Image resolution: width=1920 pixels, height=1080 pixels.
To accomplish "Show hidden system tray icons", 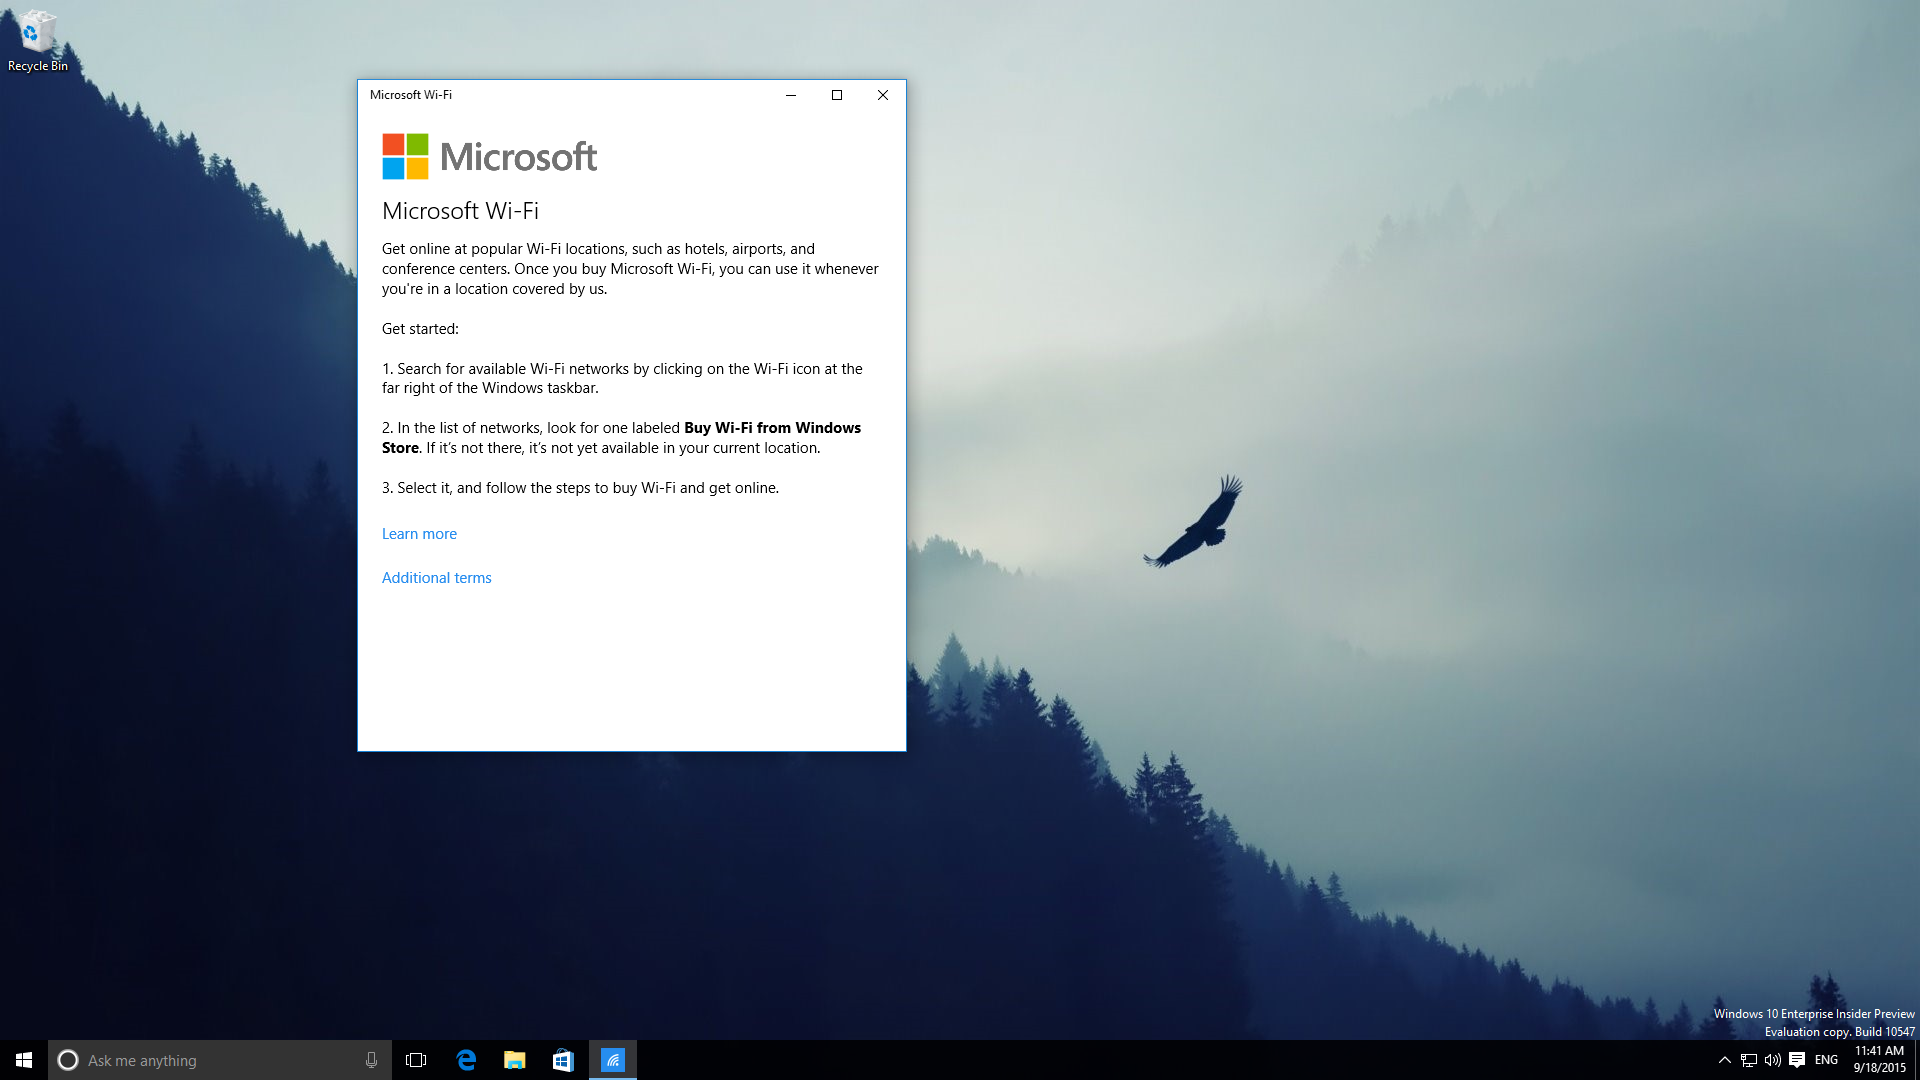I will pyautogui.click(x=1724, y=1060).
